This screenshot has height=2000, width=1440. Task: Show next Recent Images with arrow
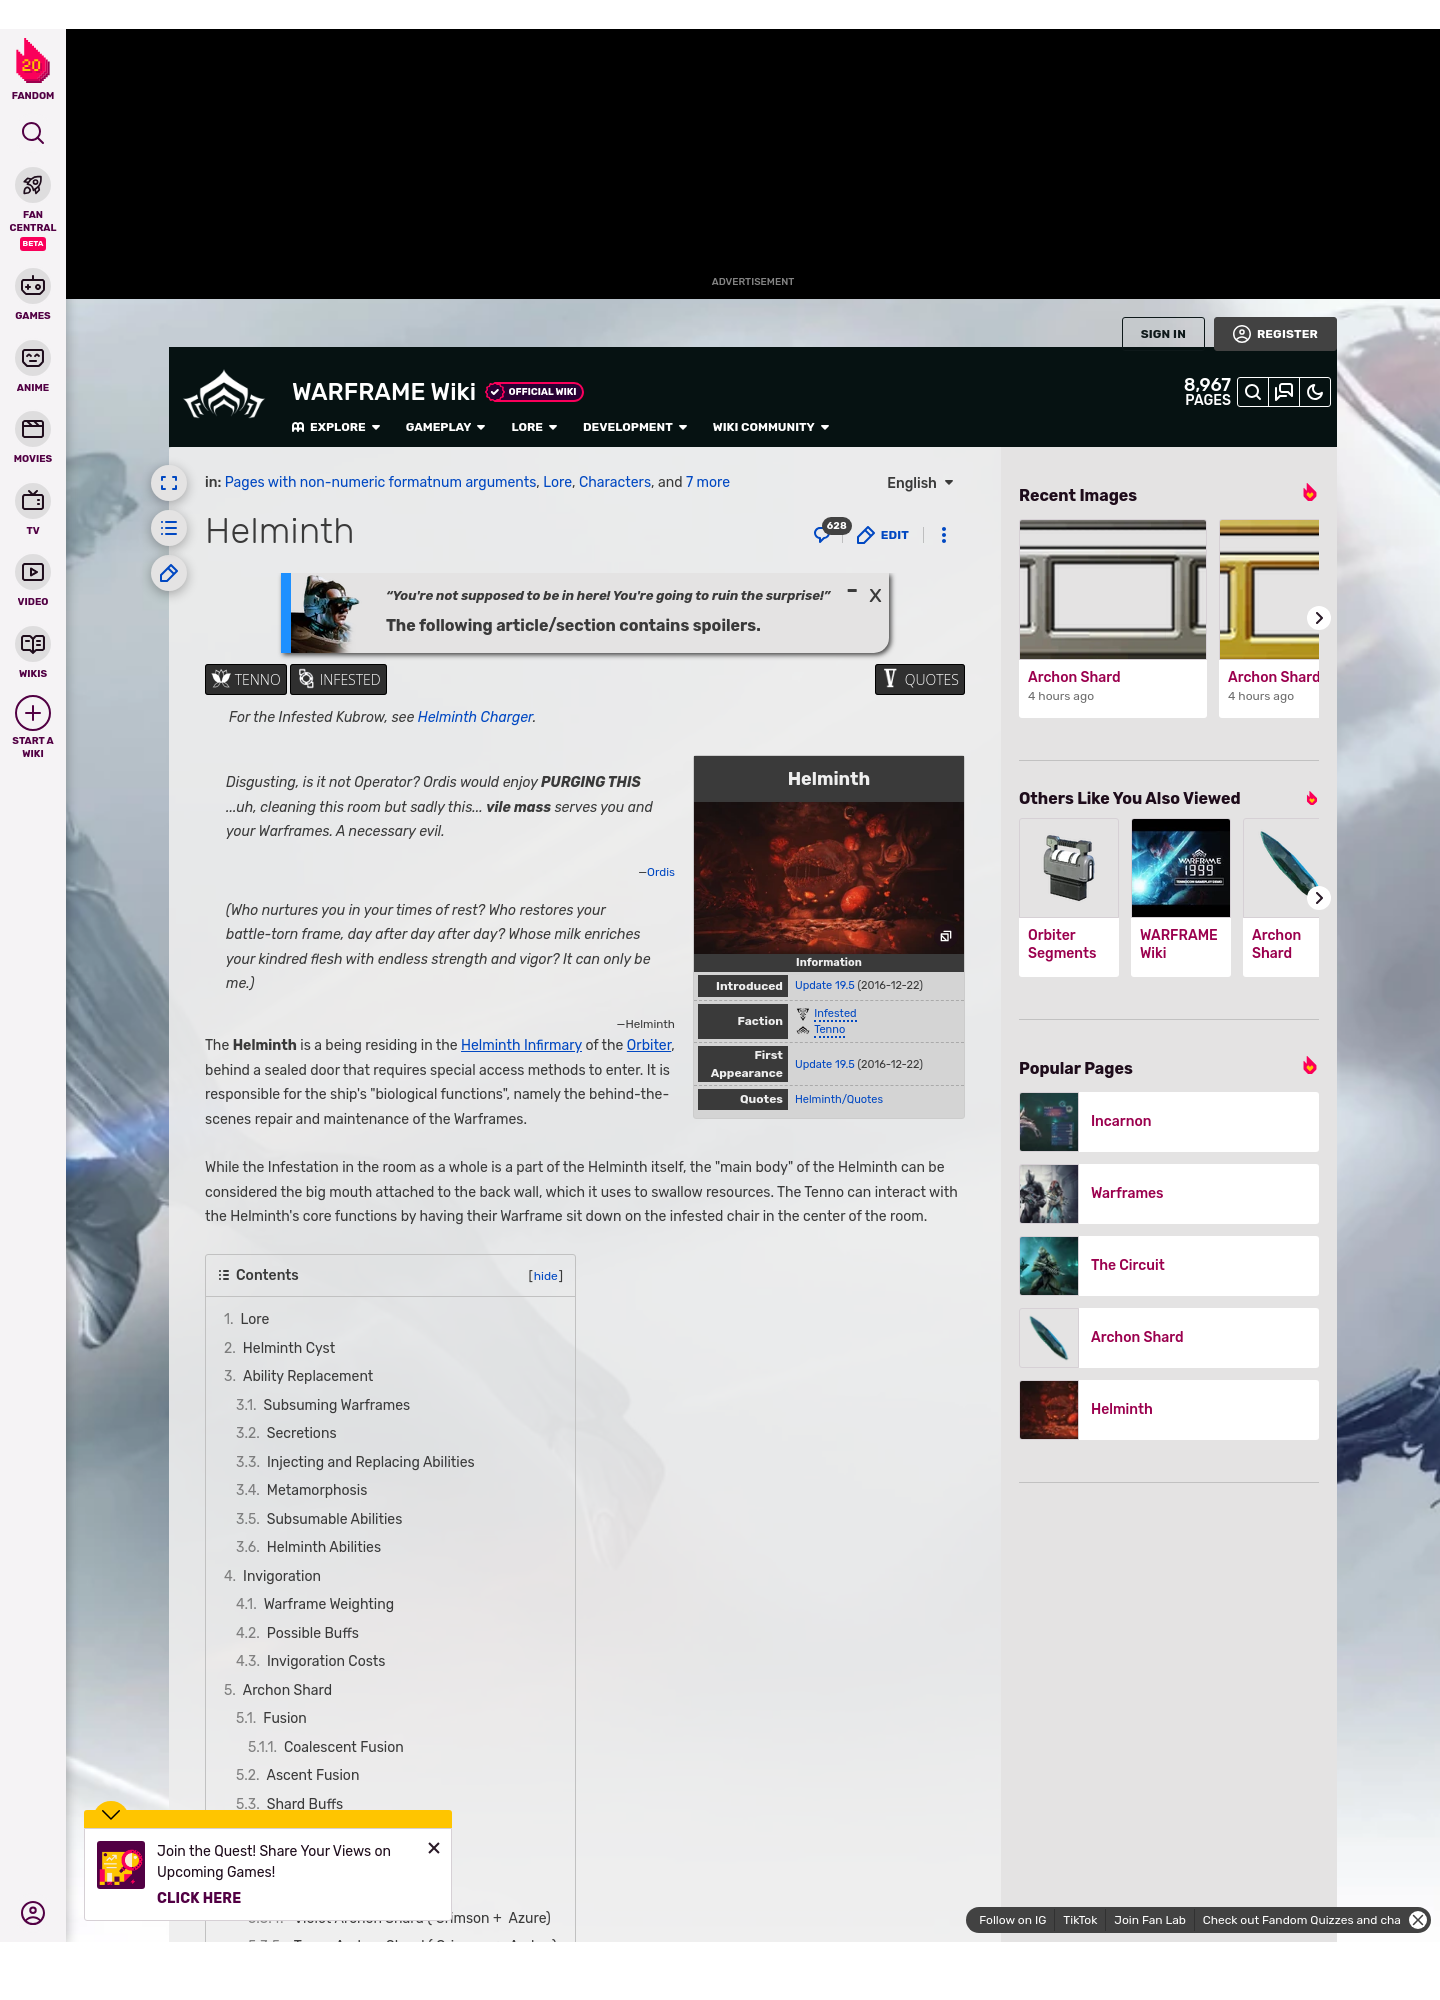pos(1319,618)
